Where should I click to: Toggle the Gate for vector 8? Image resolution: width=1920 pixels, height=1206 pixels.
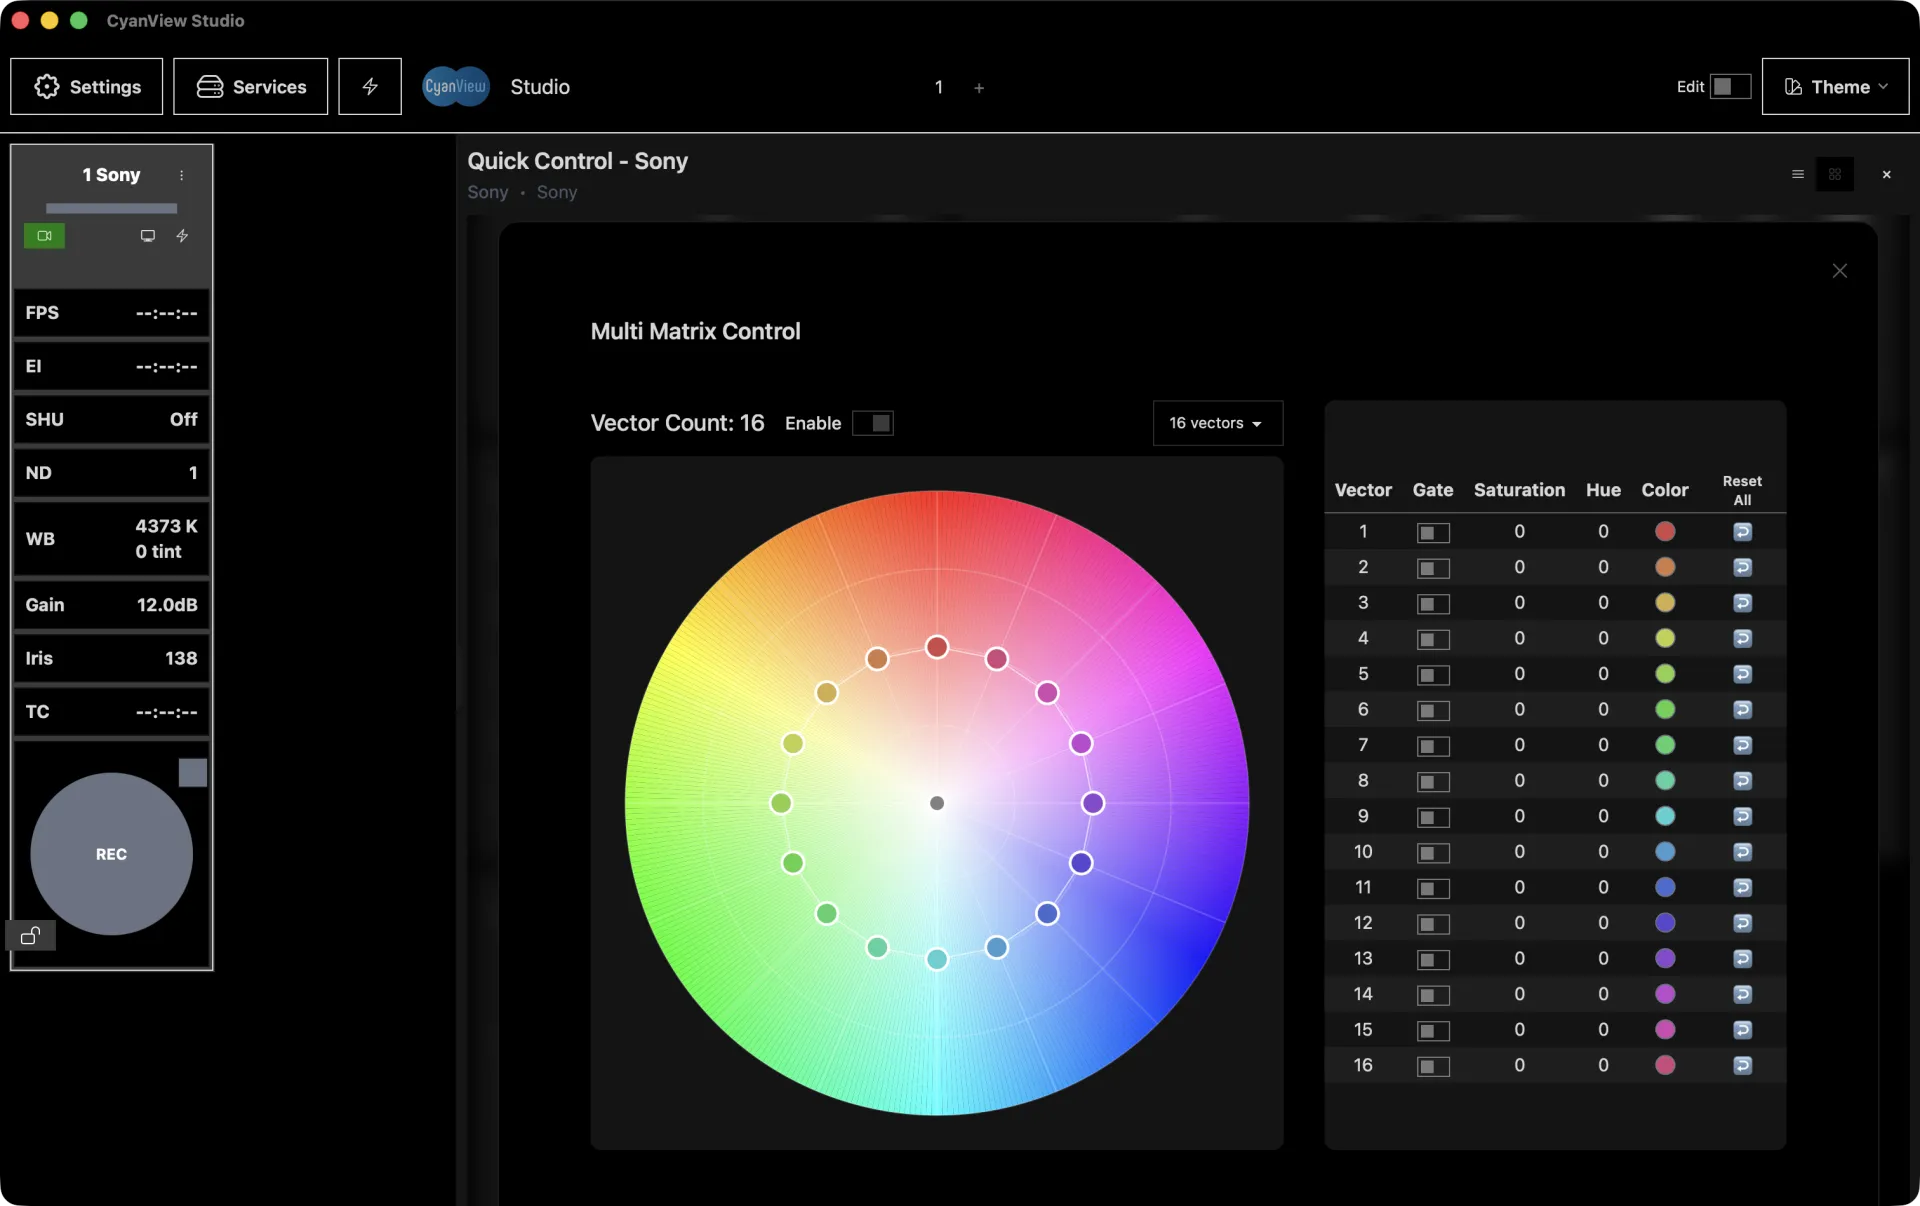1433,782
